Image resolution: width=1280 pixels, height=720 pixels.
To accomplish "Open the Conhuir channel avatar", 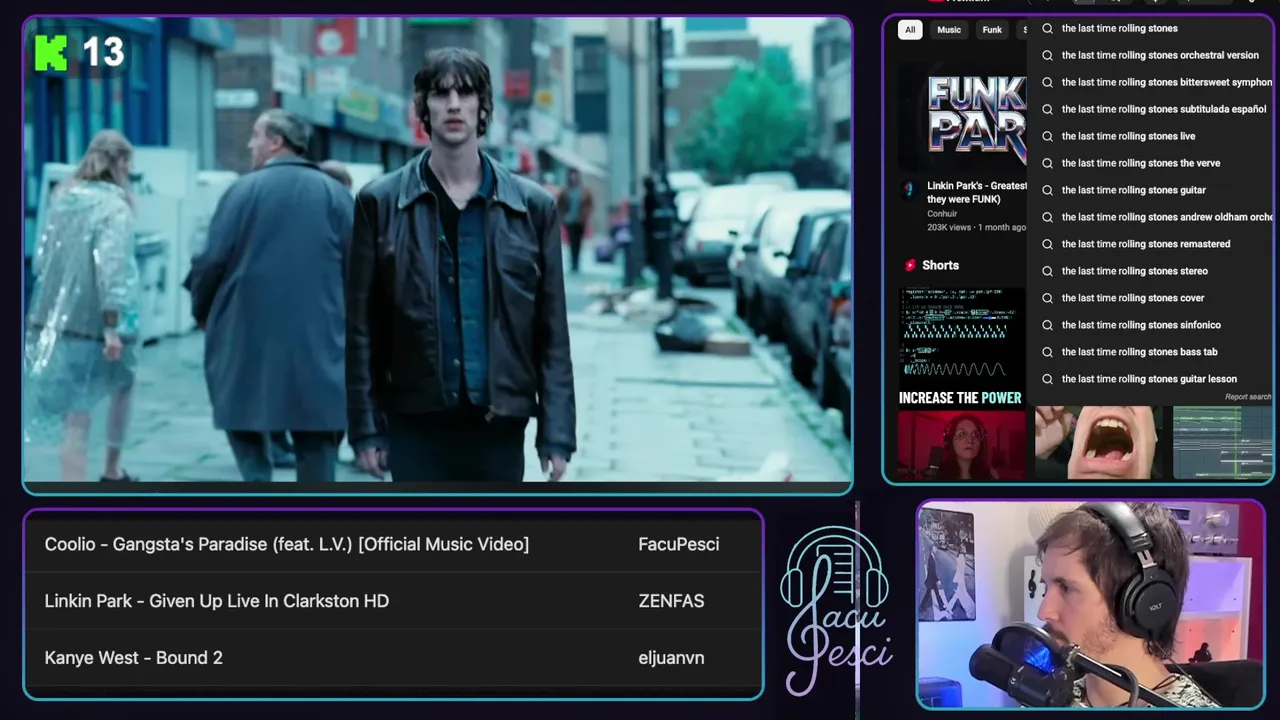I will [x=908, y=189].
